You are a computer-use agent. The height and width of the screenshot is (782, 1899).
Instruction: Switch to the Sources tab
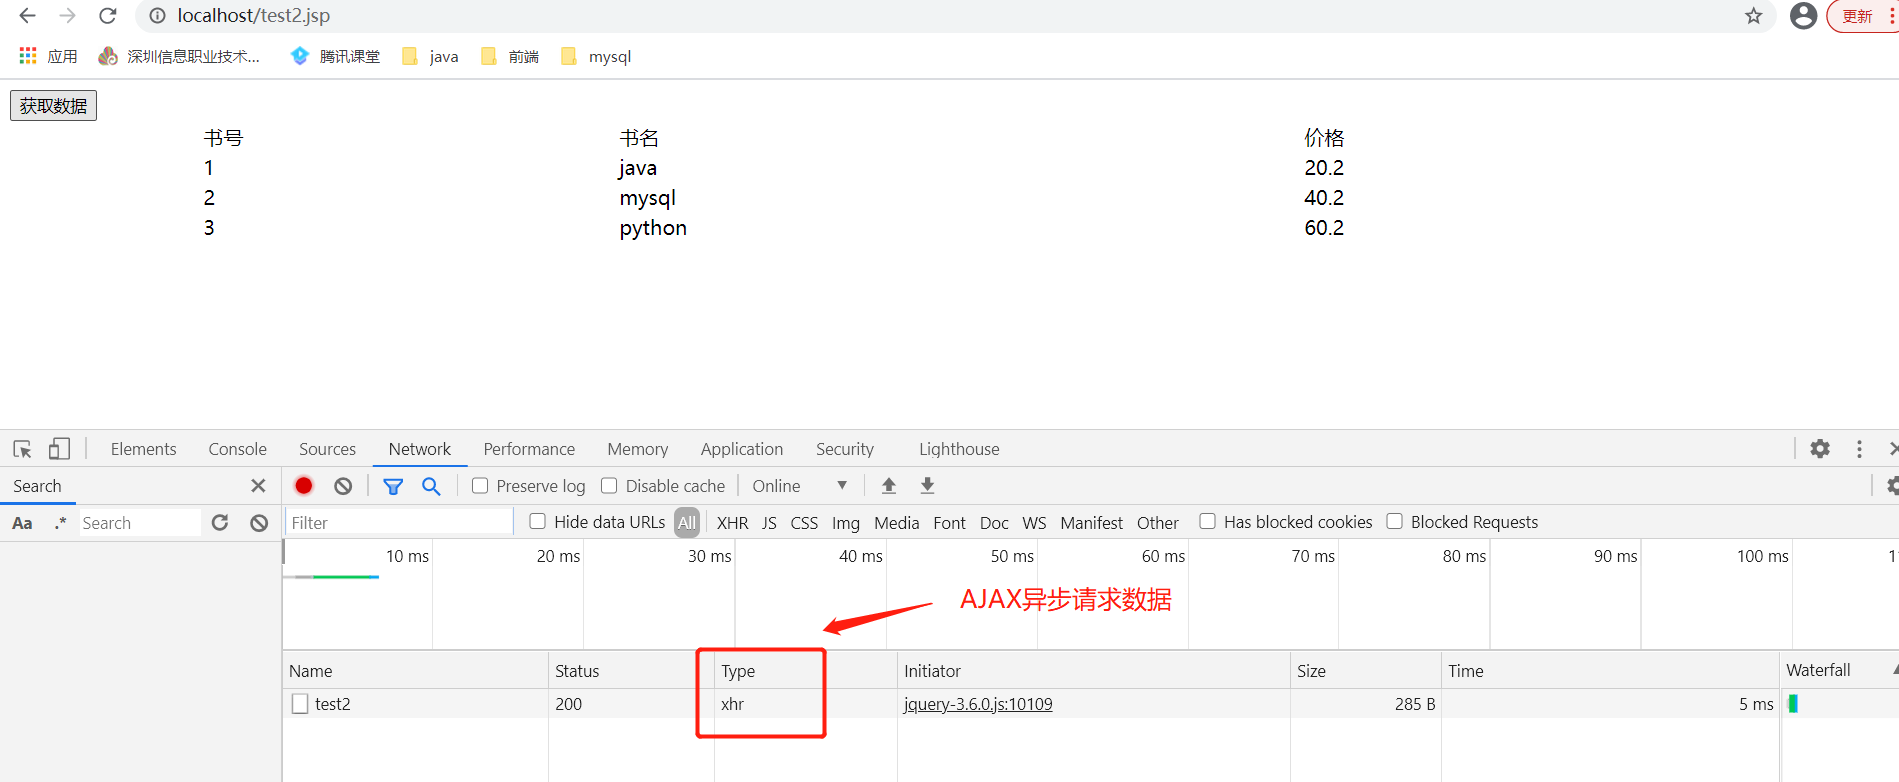coord(327,449)
